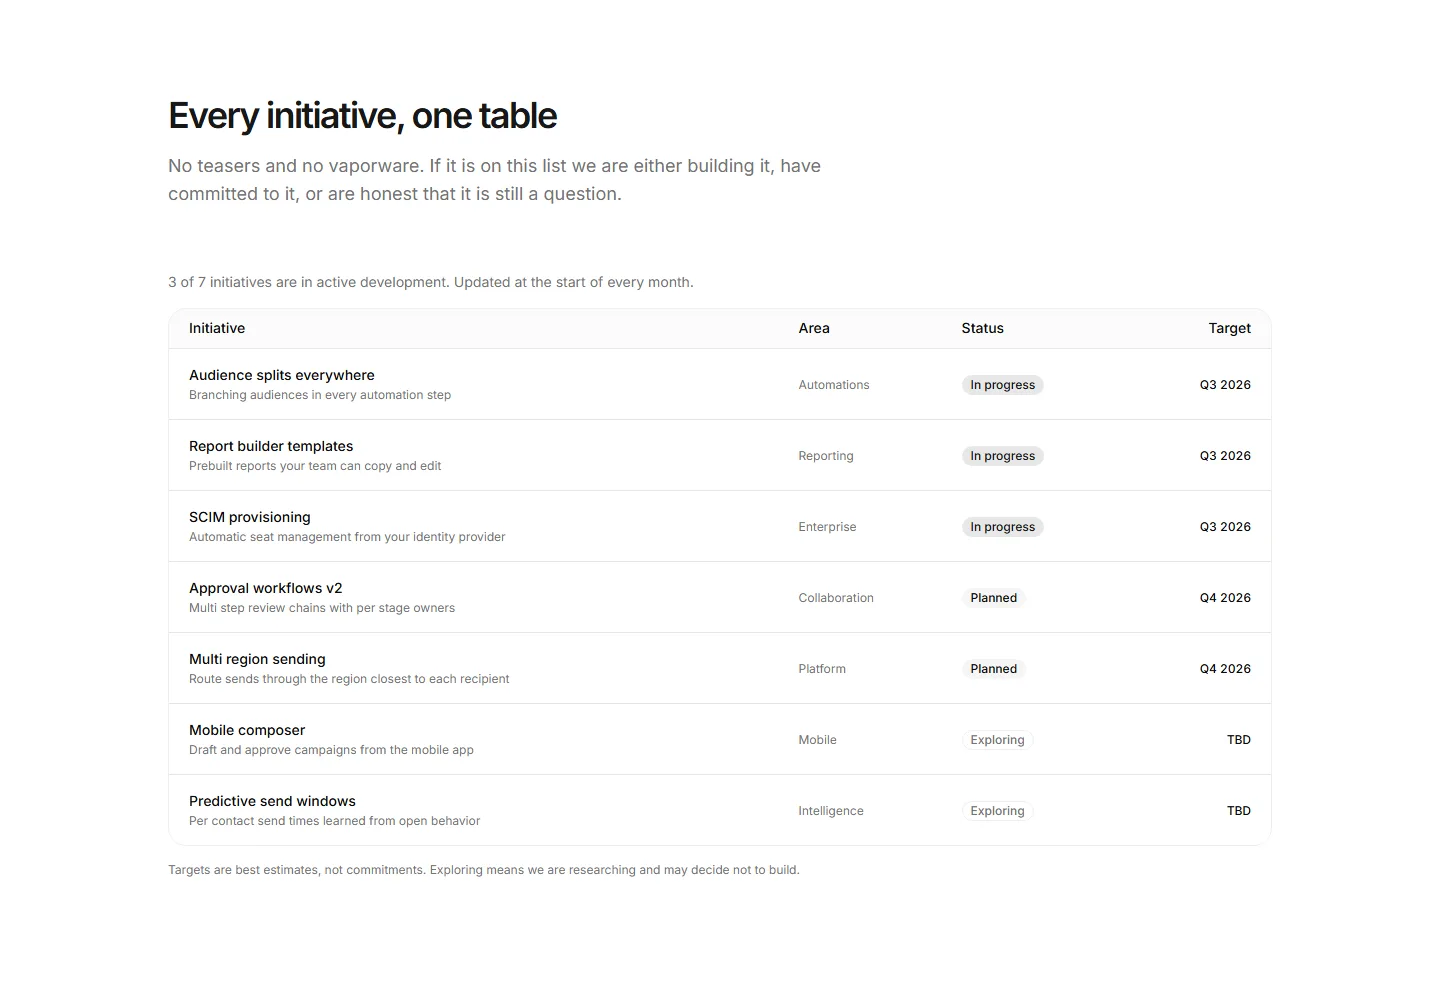
Task: Click In progress badge for Report builder templates
Action: pyautogui.click(x=1002, y=456)
